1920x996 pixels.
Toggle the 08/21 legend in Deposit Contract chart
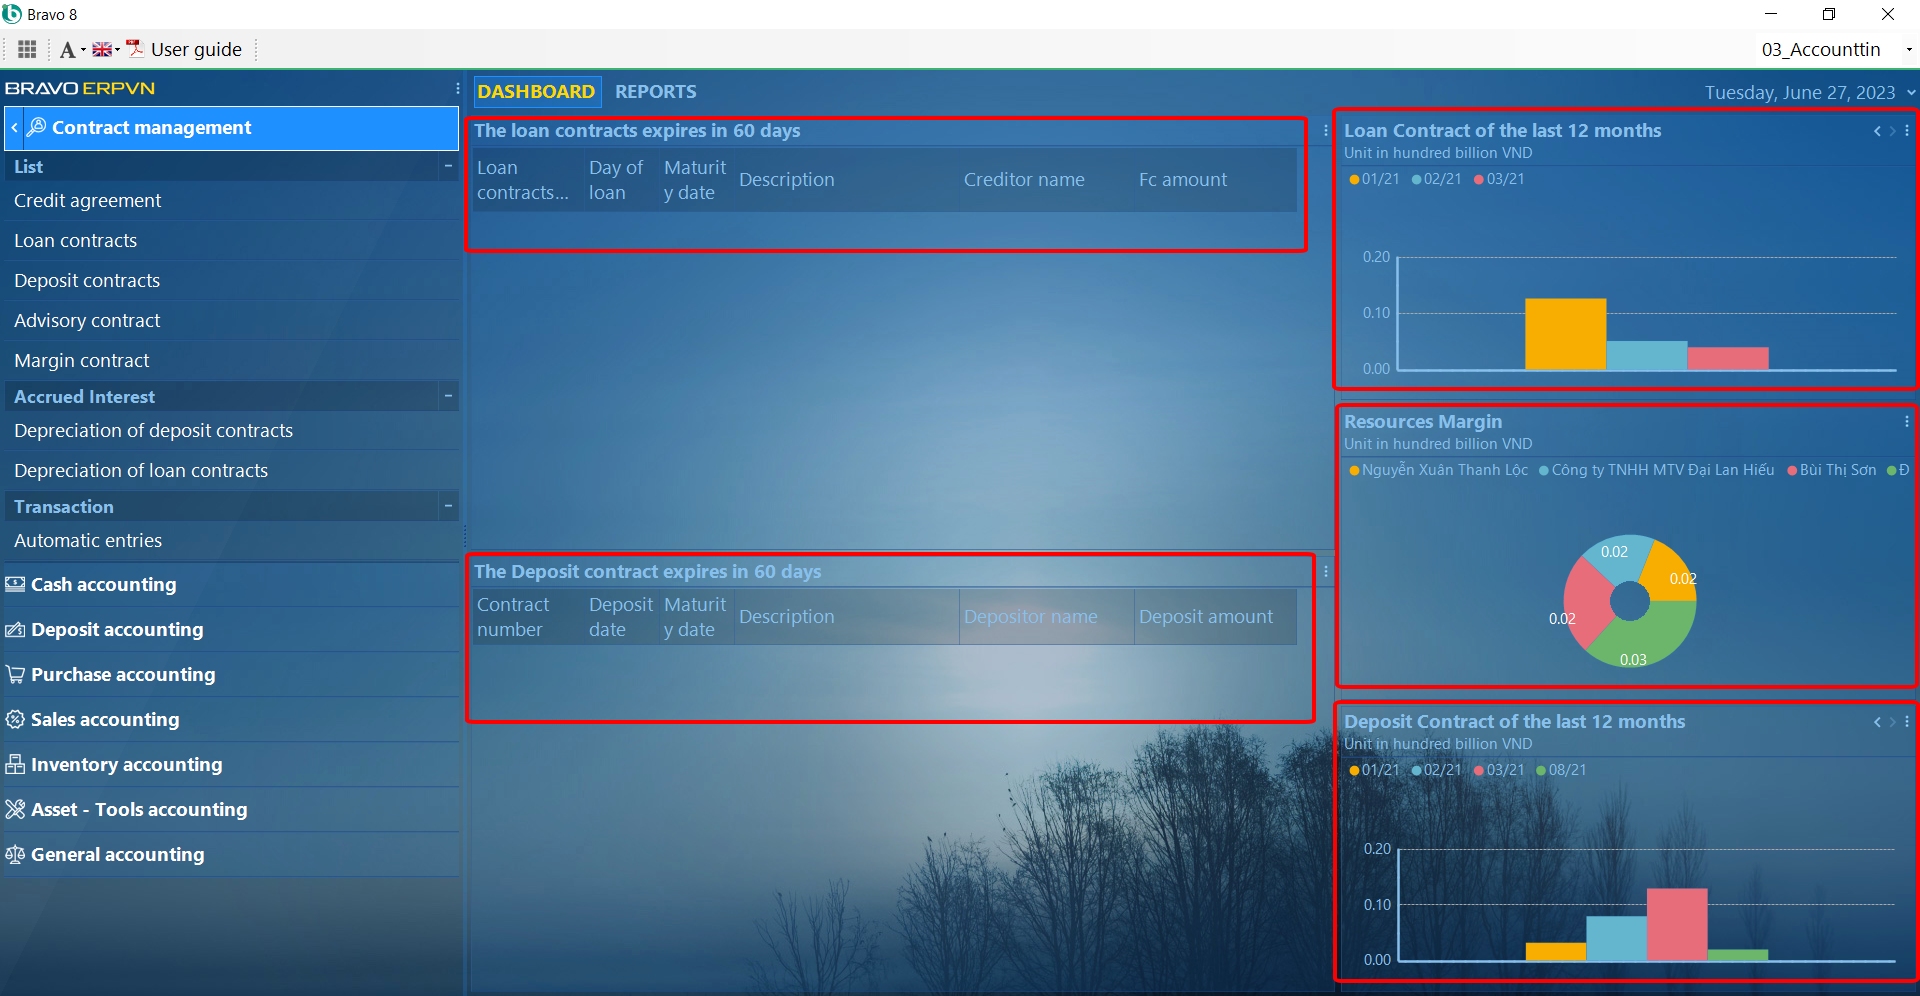[x=1561, y=770]
